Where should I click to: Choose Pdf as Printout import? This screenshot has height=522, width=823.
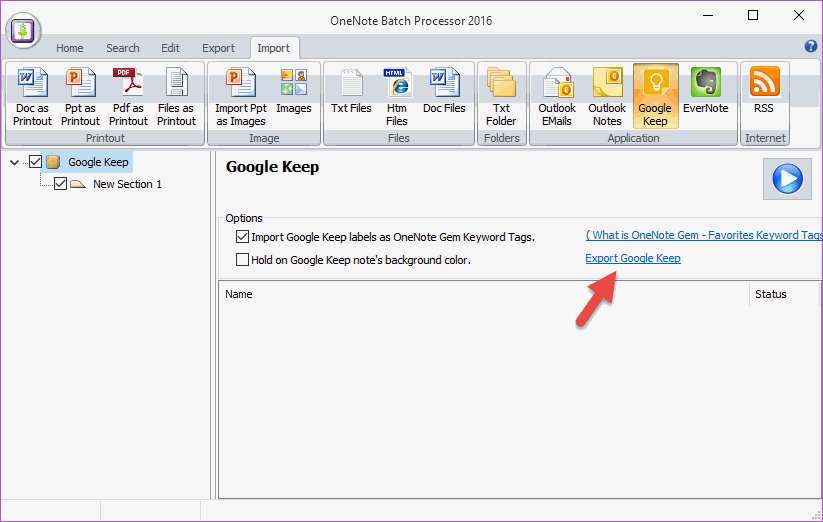click(x=128, y=97)
